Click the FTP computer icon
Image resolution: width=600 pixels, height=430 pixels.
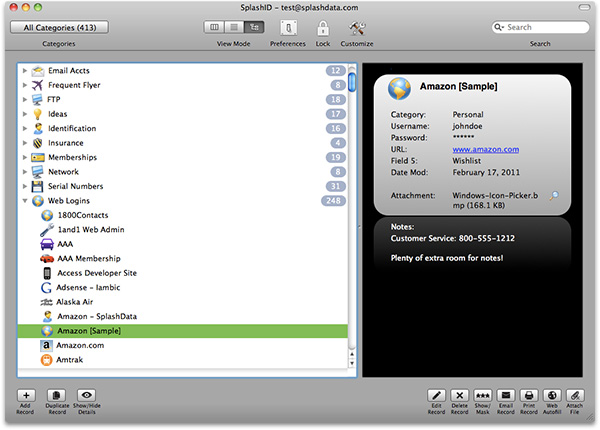point(37,99)
